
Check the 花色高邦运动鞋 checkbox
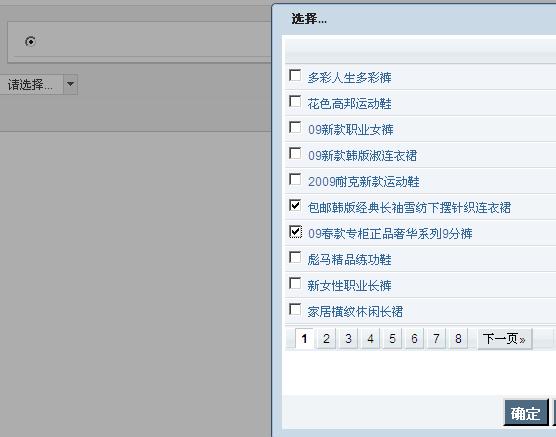click(295, 101)
